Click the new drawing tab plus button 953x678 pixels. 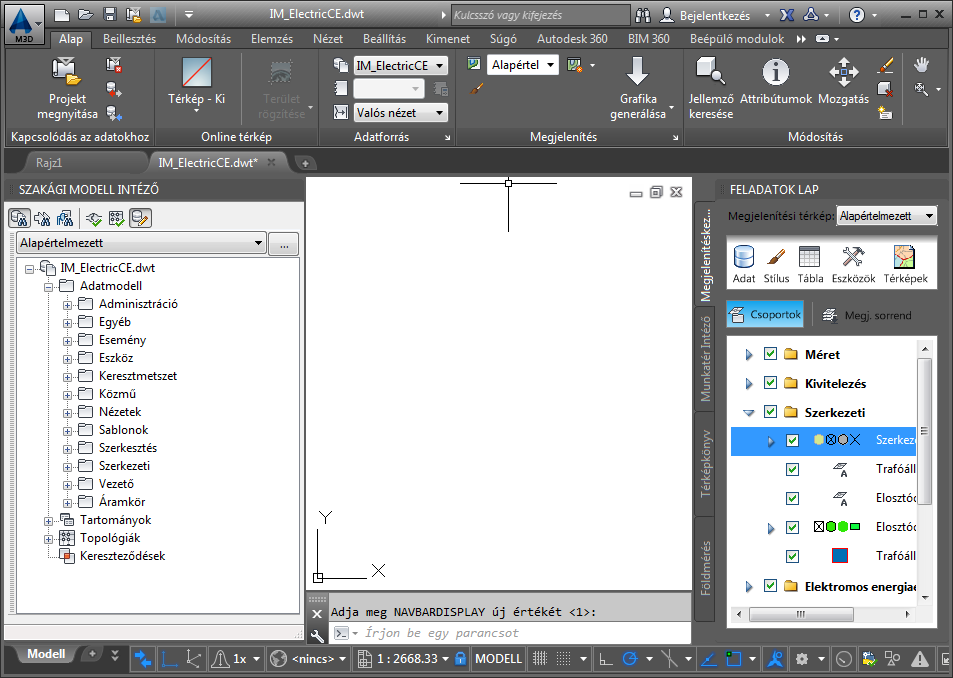click(305, 163)
